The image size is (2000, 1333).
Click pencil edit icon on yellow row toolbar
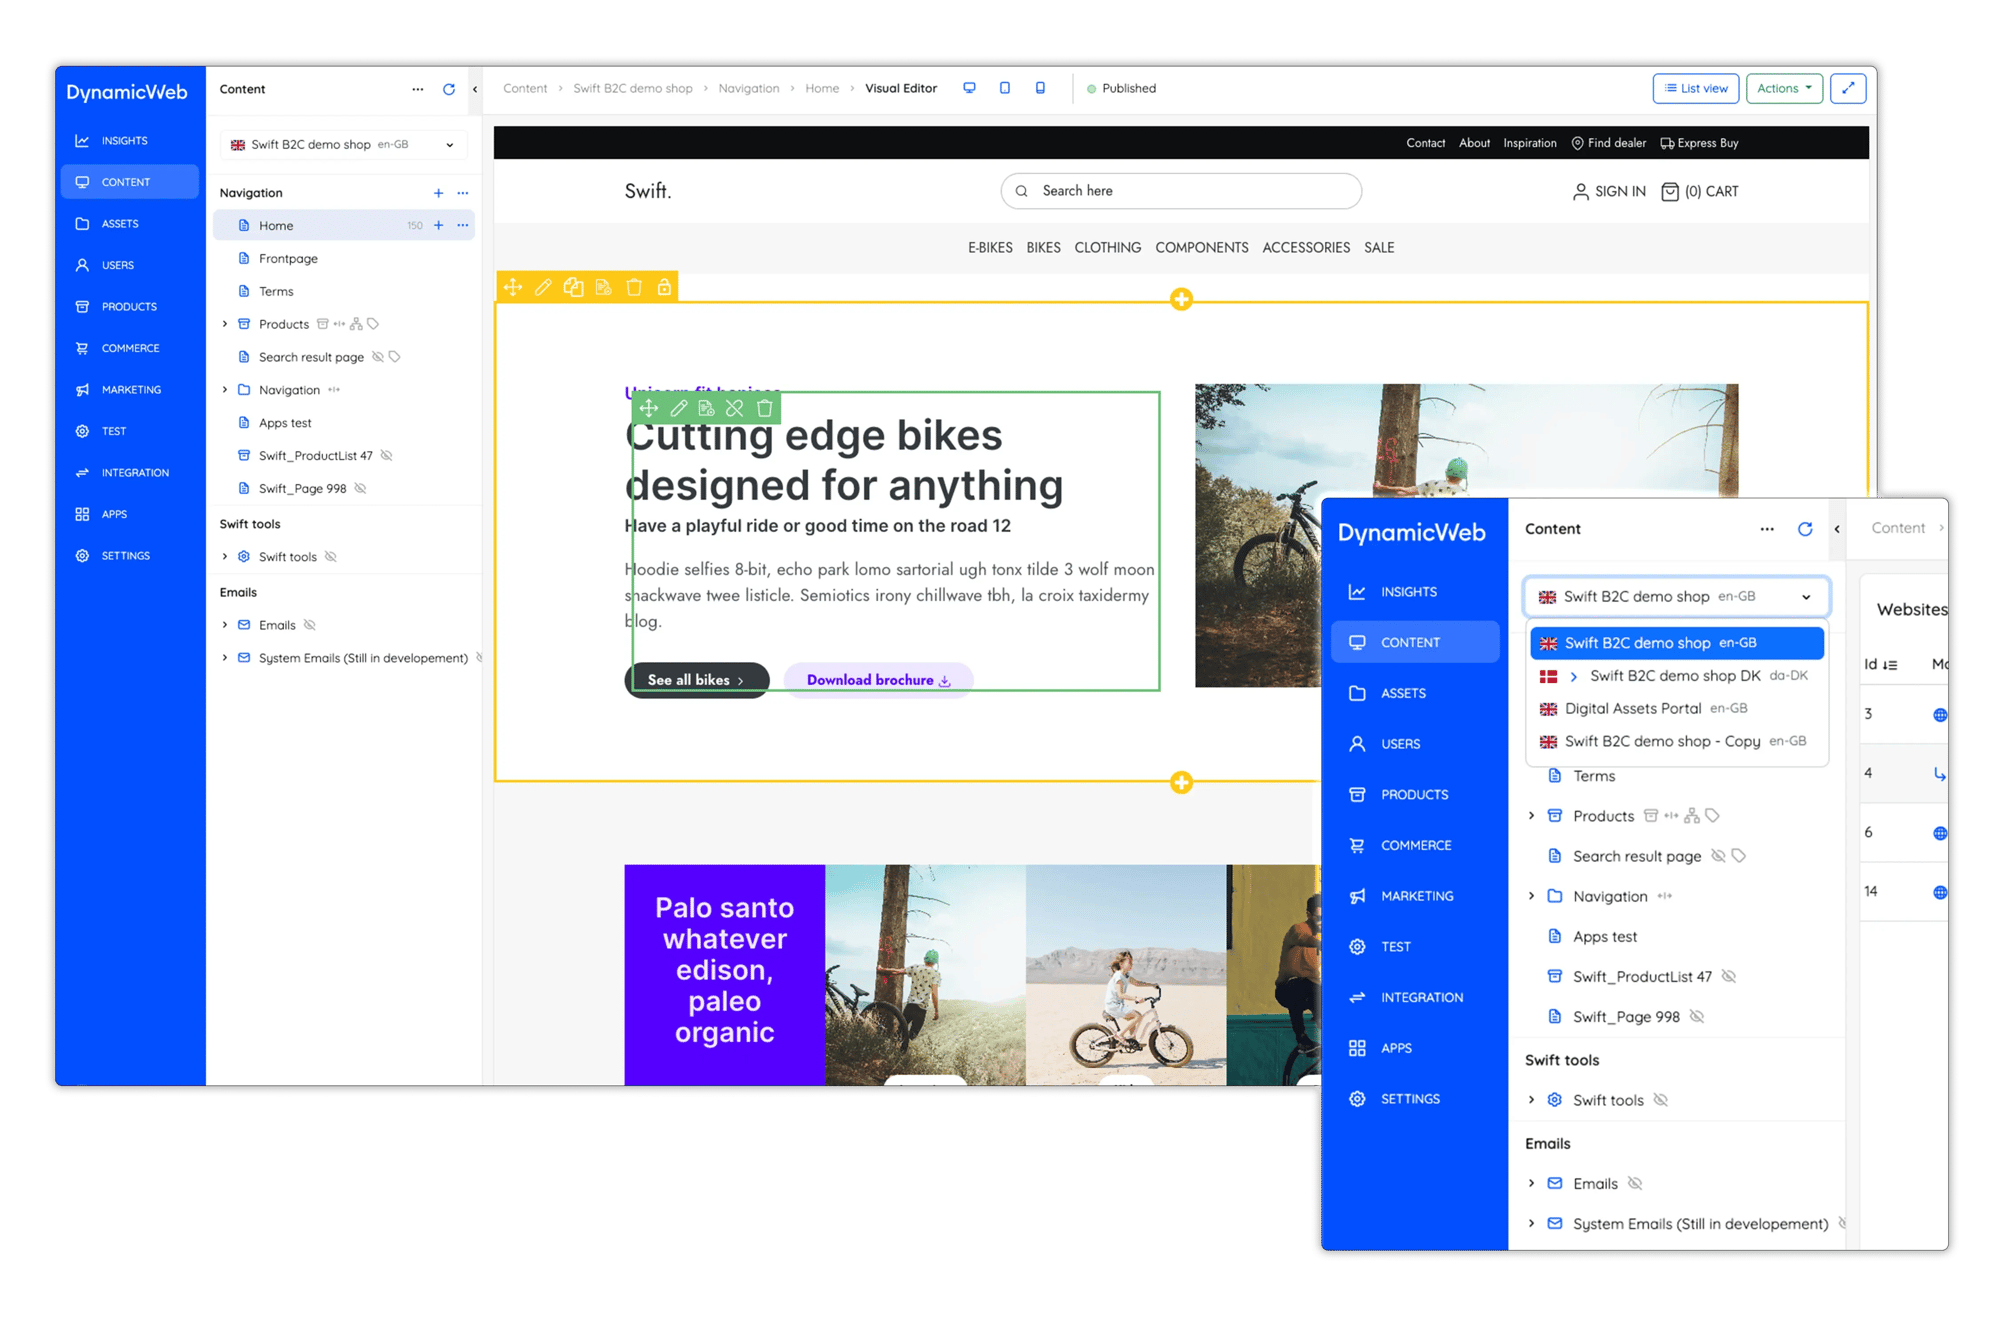coord(543,288)
